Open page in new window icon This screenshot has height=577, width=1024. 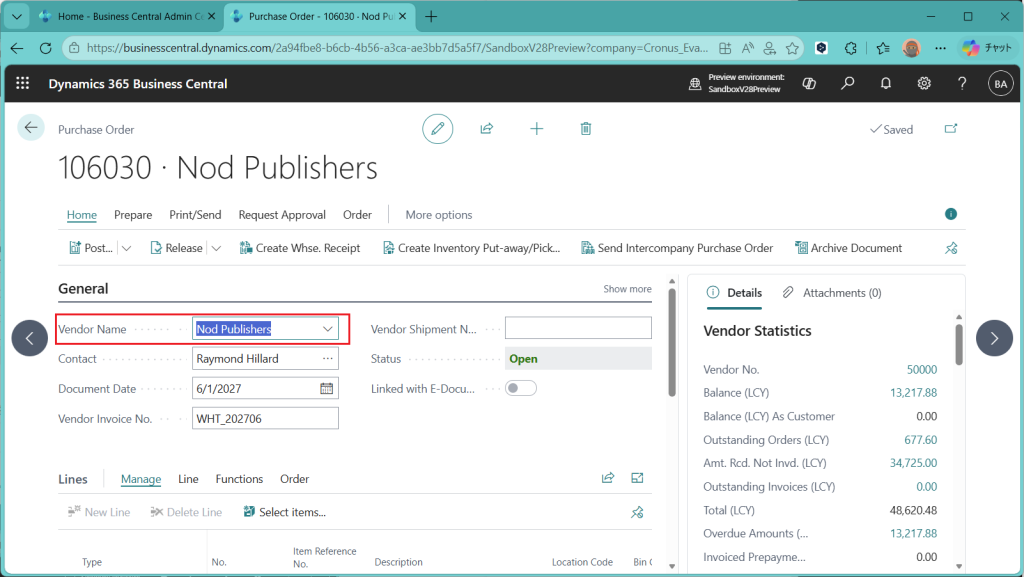951,129
